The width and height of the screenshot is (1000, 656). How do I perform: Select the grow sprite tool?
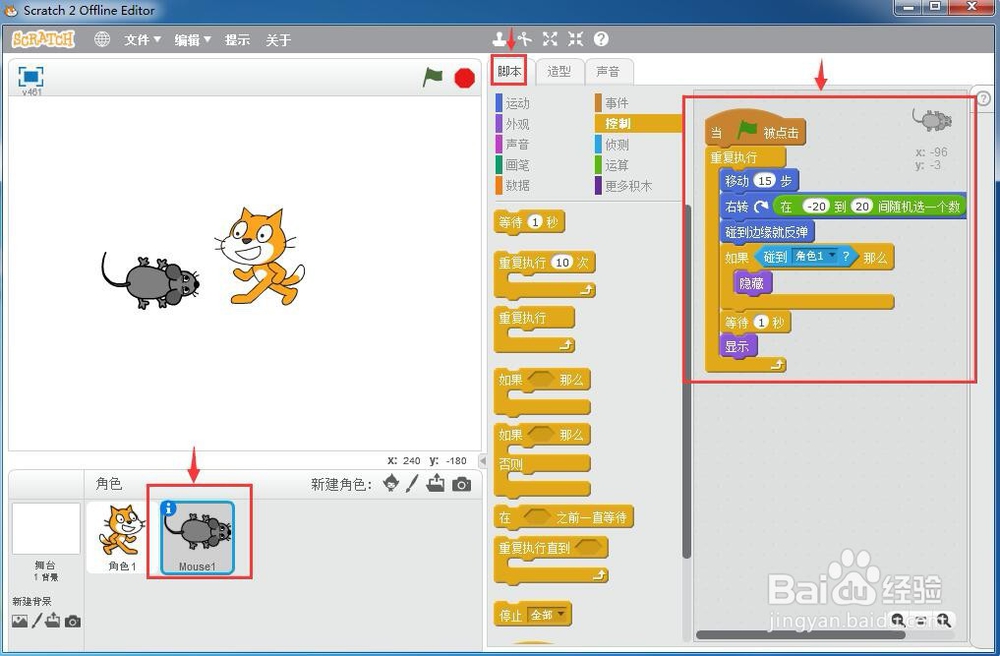tap(550, 40)
